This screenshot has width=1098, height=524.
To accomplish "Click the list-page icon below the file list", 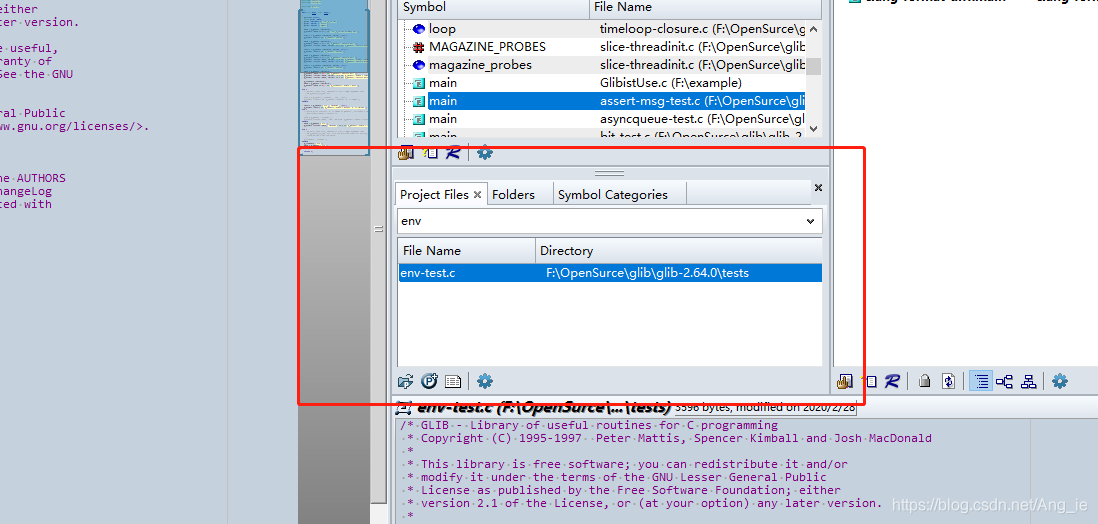I will [452, 381].
